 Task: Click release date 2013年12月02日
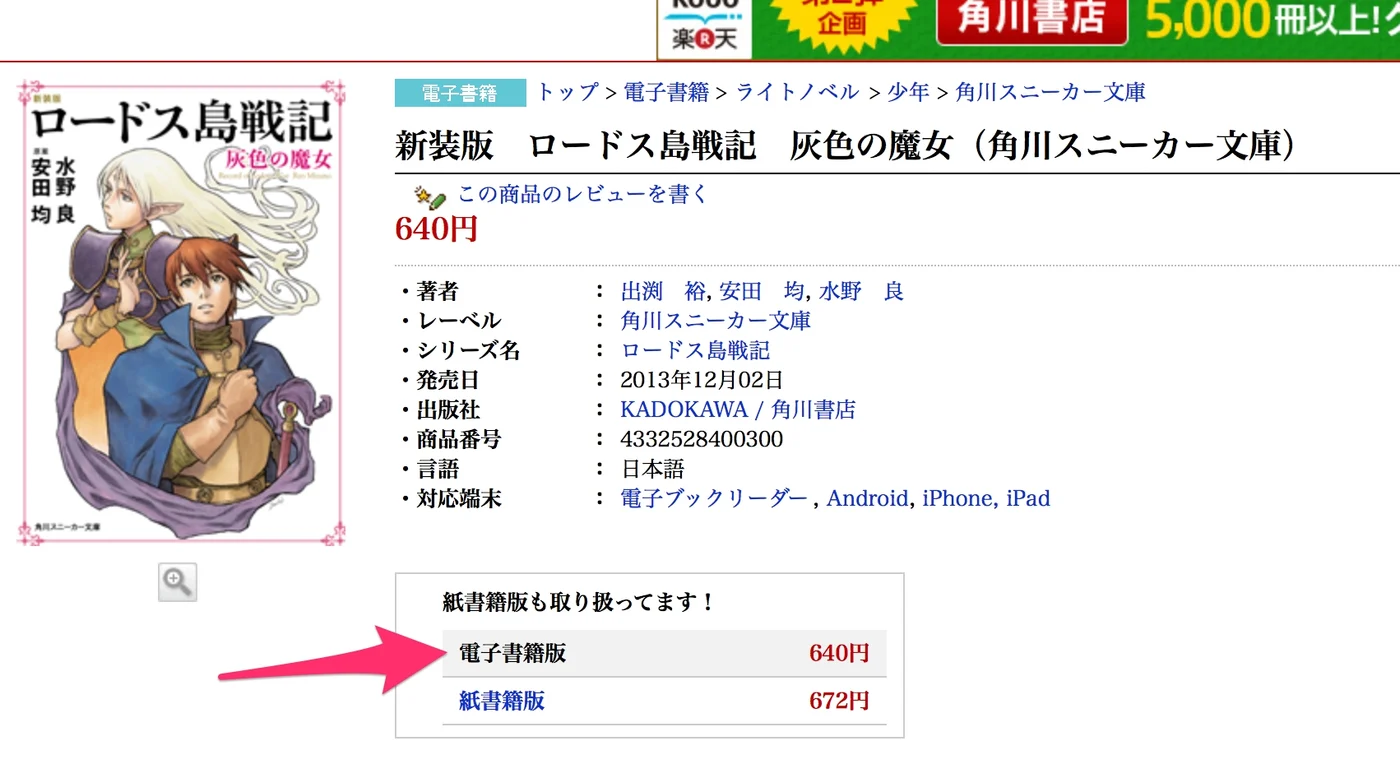click(x=701, y=380)
